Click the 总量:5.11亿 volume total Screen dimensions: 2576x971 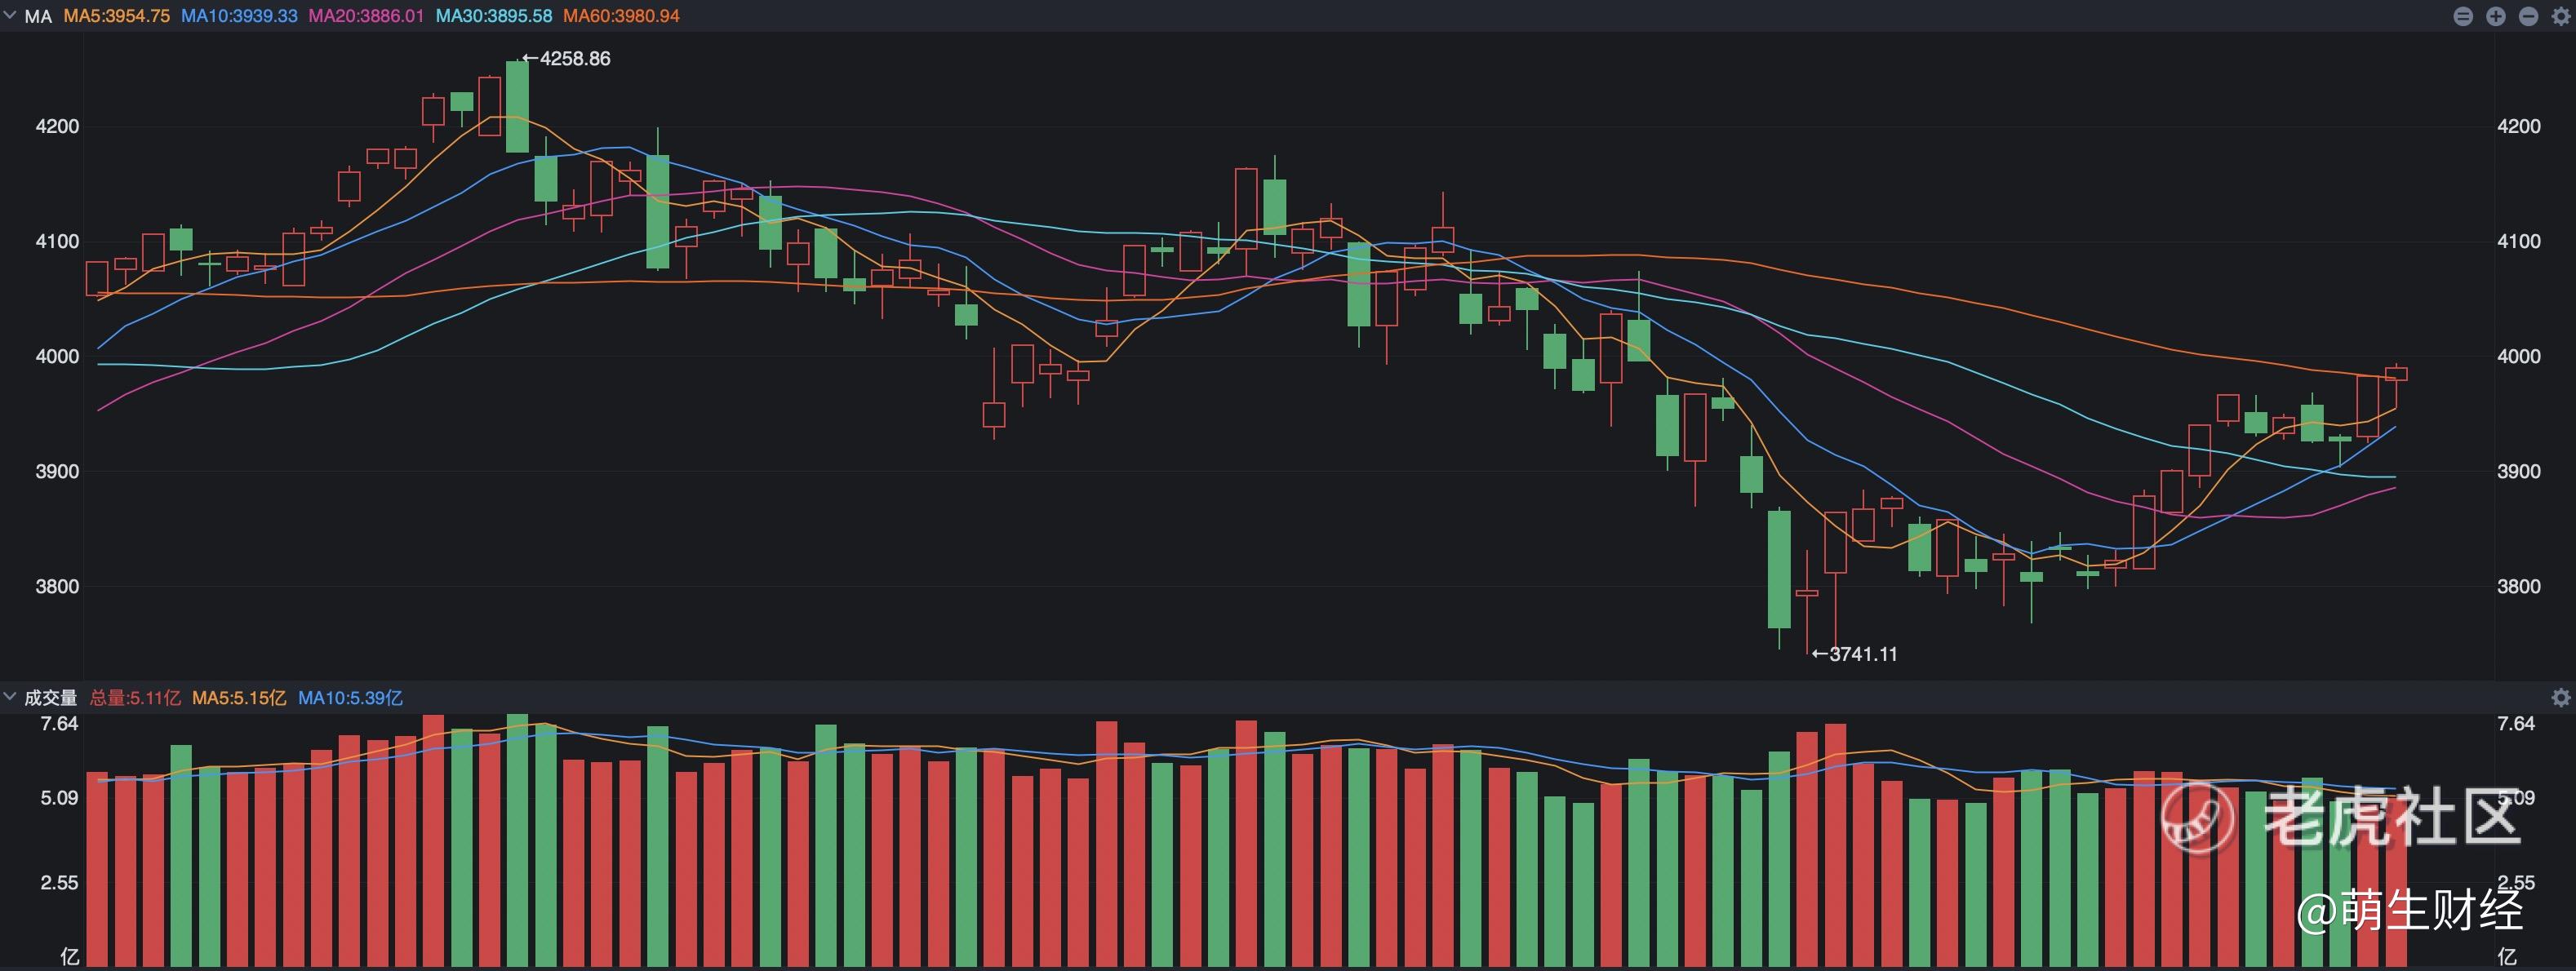coord(135,697)
